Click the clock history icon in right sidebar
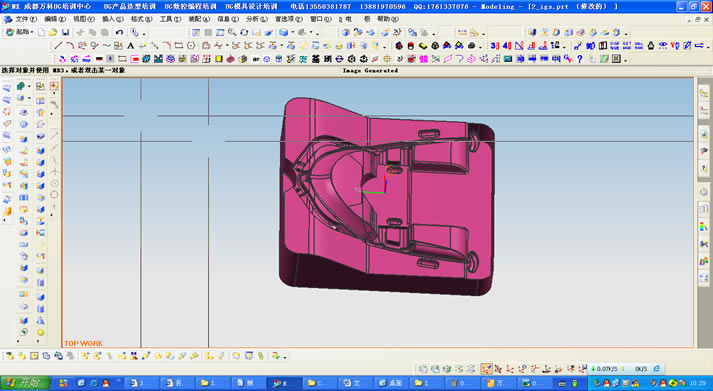The width and height of the screenshot is (713, 391). [704, 191]
